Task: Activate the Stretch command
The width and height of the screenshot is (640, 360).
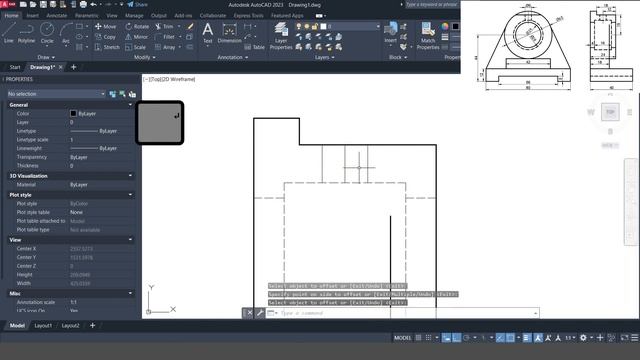Action: coord(107,47)
